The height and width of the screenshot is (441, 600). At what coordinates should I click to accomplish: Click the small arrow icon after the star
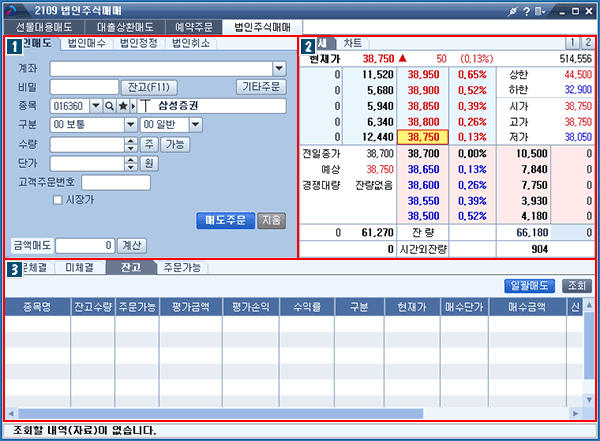tap(134, 105)
